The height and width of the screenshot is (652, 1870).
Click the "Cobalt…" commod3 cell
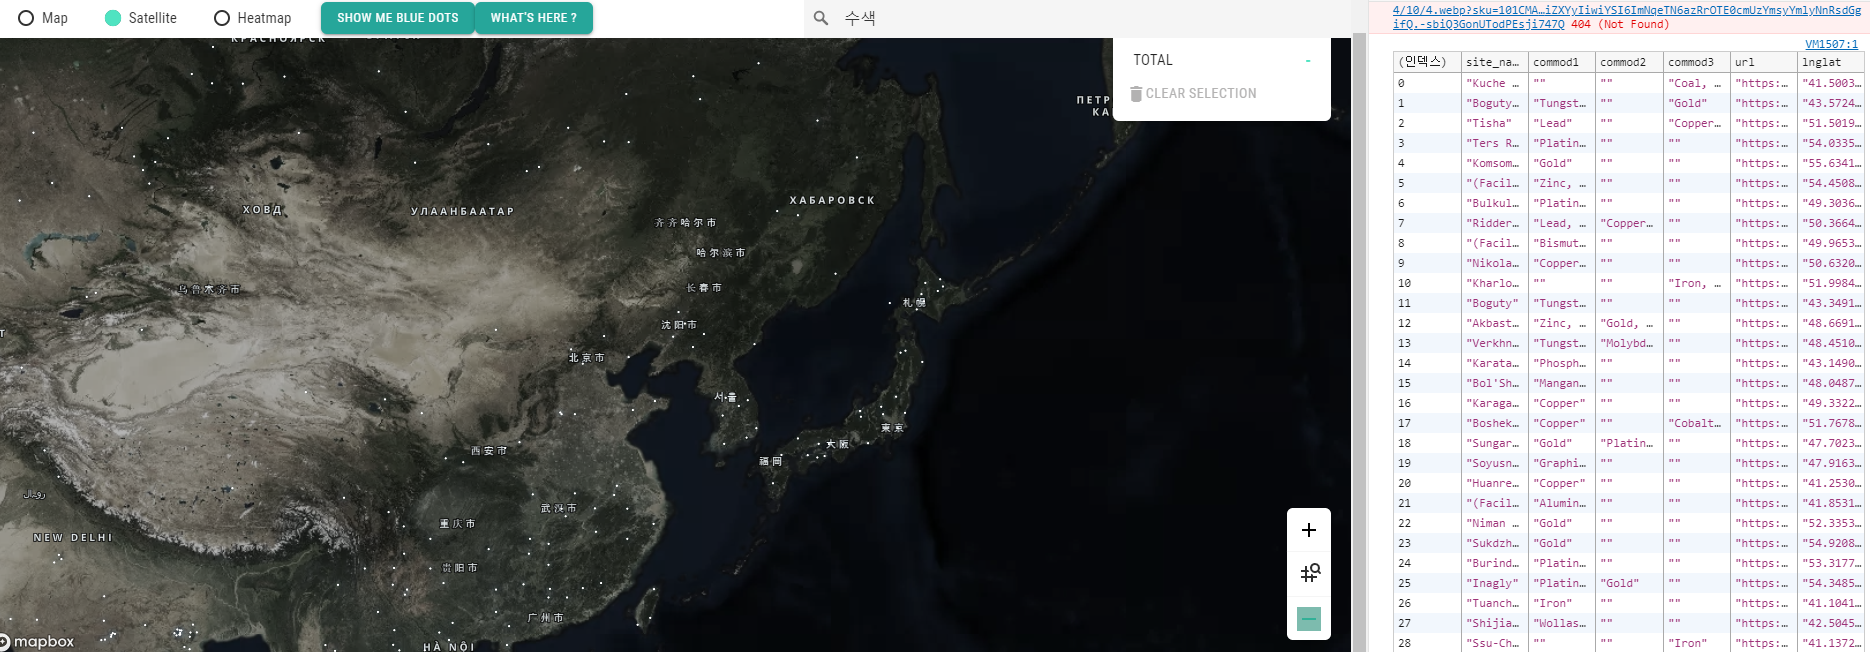pyautogui.click(x=1695, y=423)
